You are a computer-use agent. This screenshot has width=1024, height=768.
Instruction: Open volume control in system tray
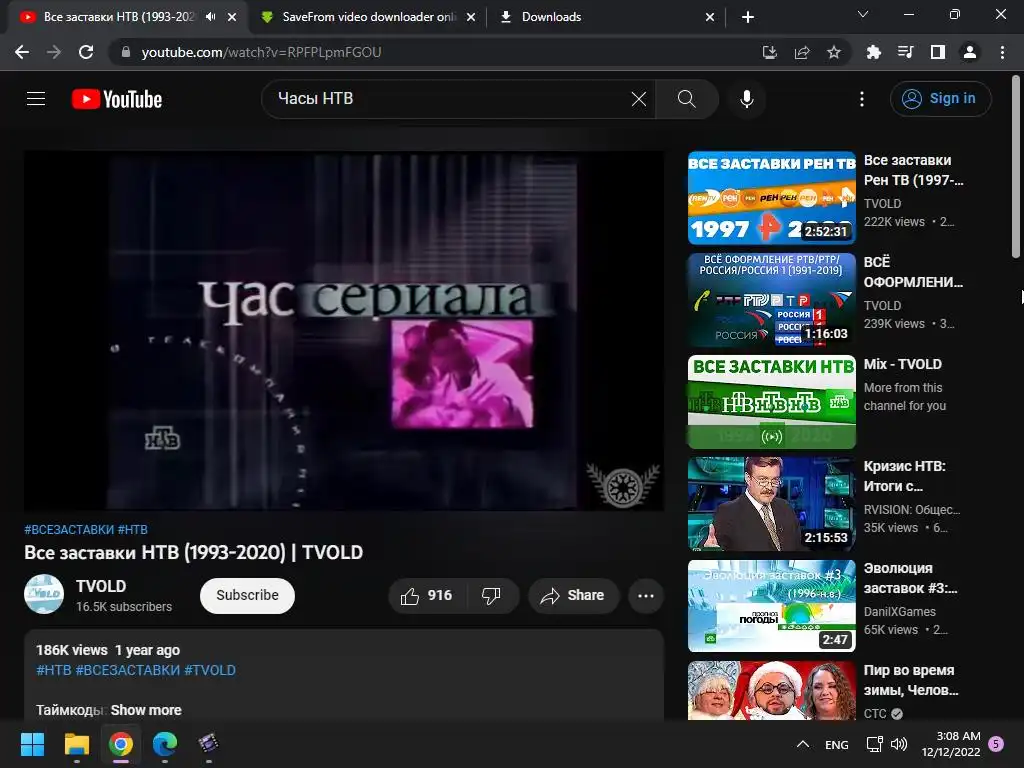(x=899, y=744)
